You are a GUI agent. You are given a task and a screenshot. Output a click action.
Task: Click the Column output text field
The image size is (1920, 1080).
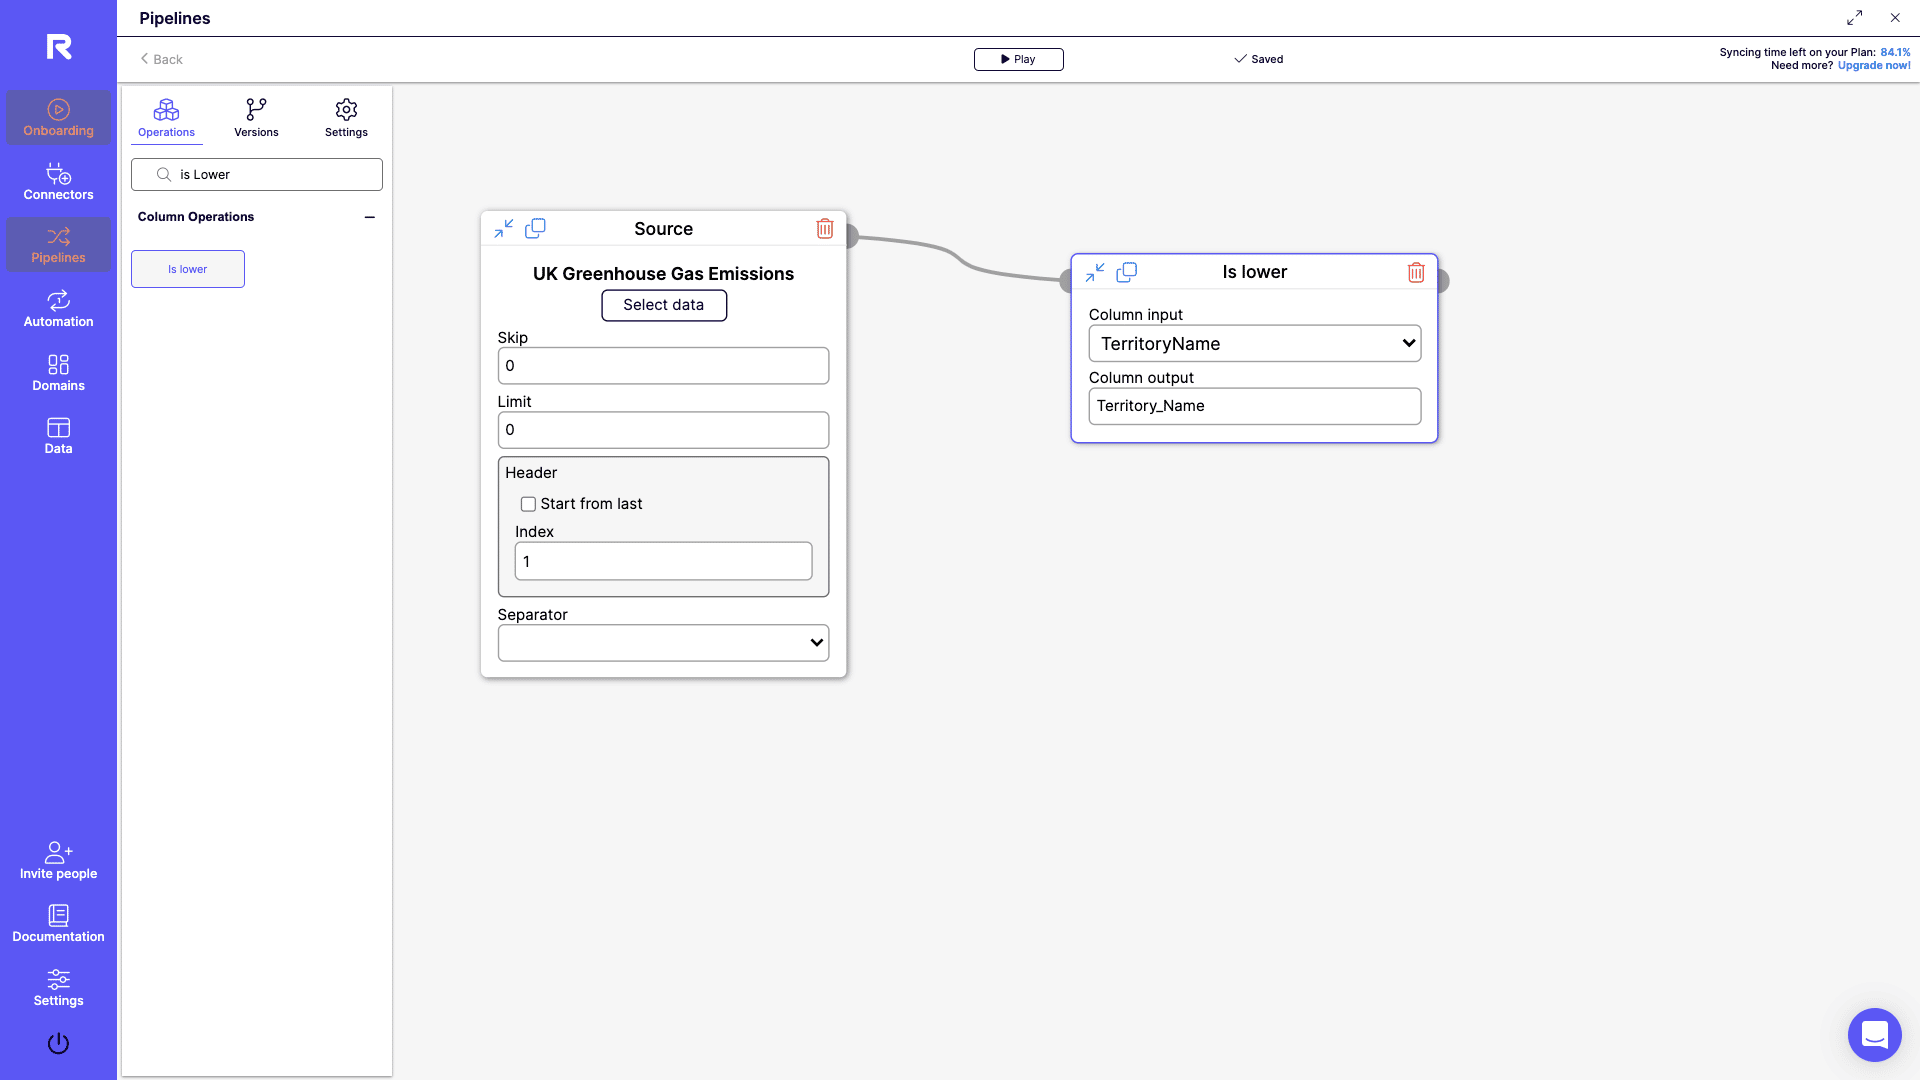1254,406
